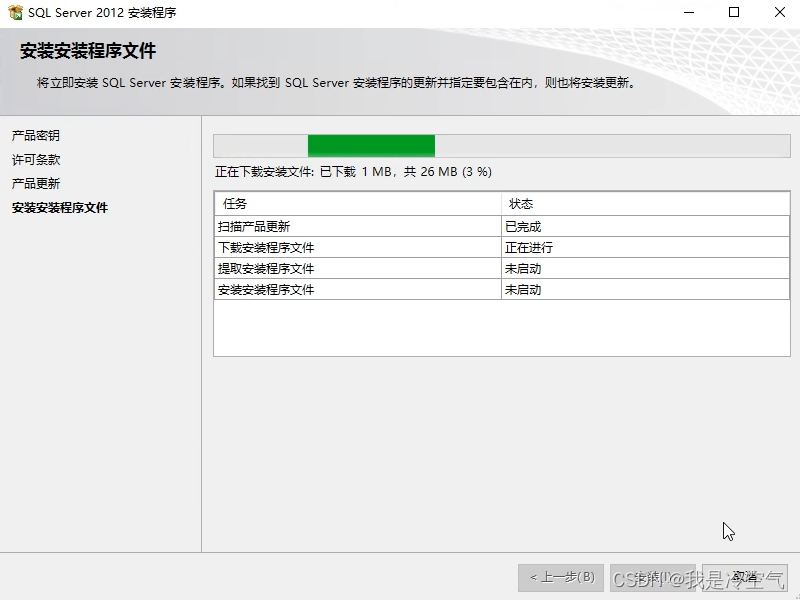Select the 产品密钥 step in sidebar
The image size is (800, 600).
[x=36, y=136]
